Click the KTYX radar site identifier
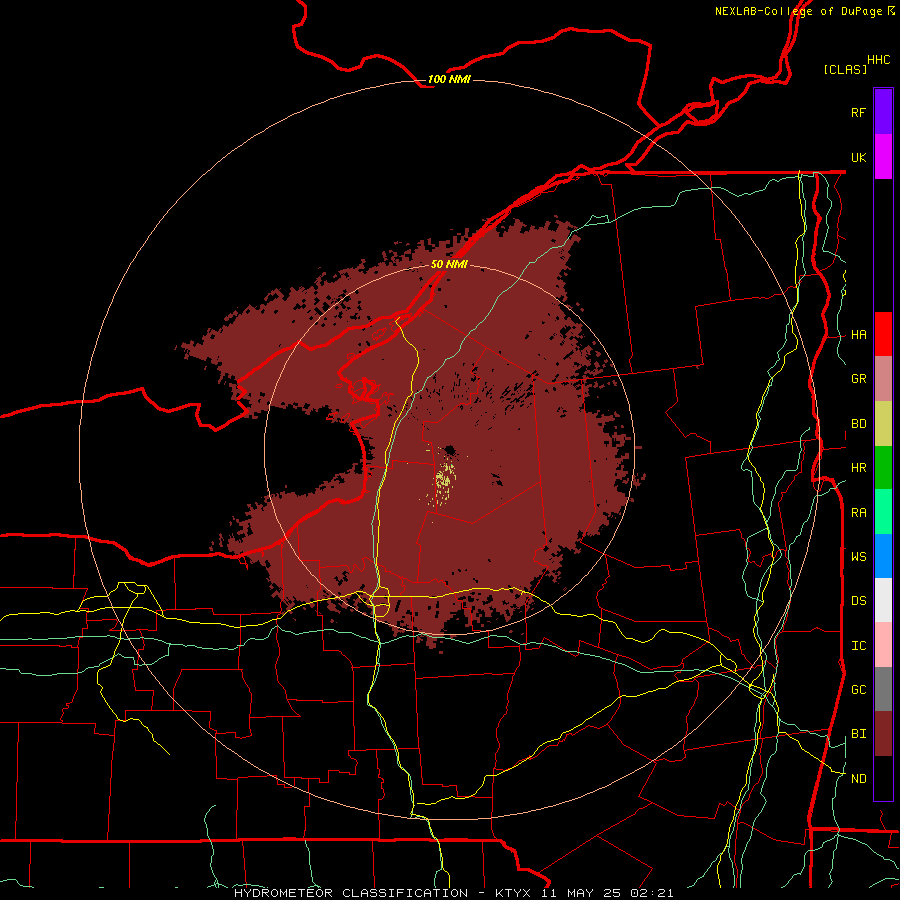The height and width of the screenshot is (900, 900). pos(514,893)
